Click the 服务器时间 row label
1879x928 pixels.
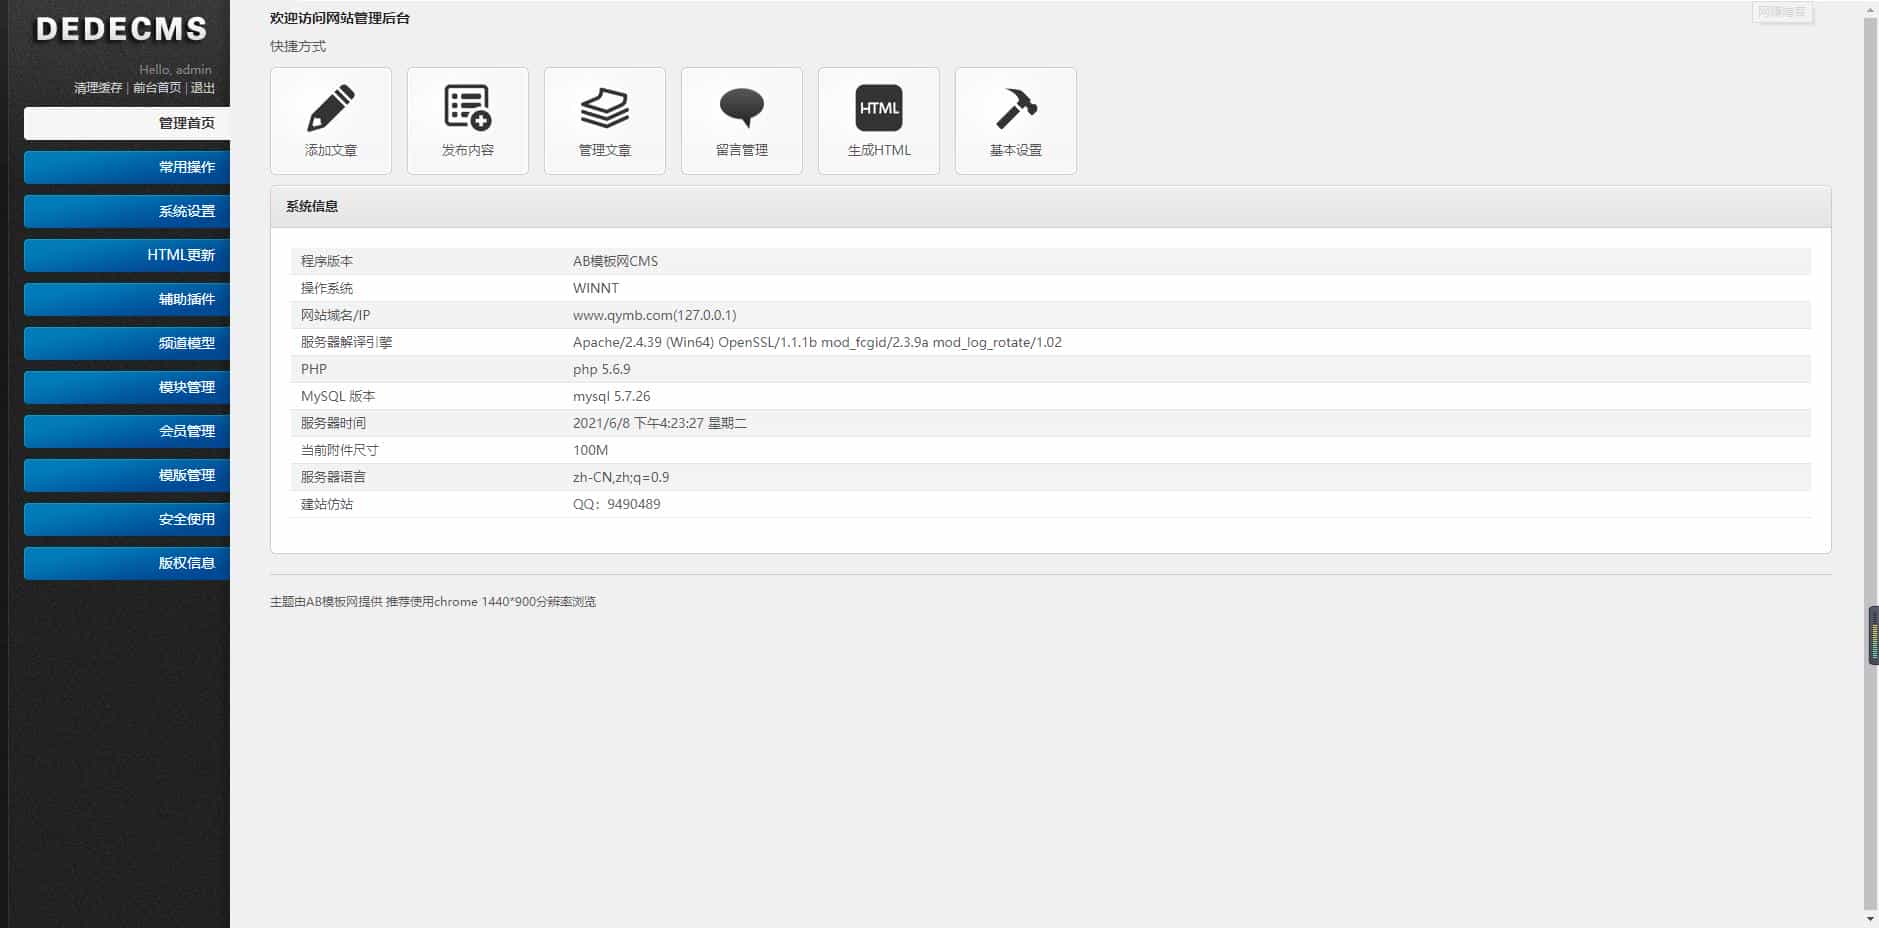click(333, 423)
